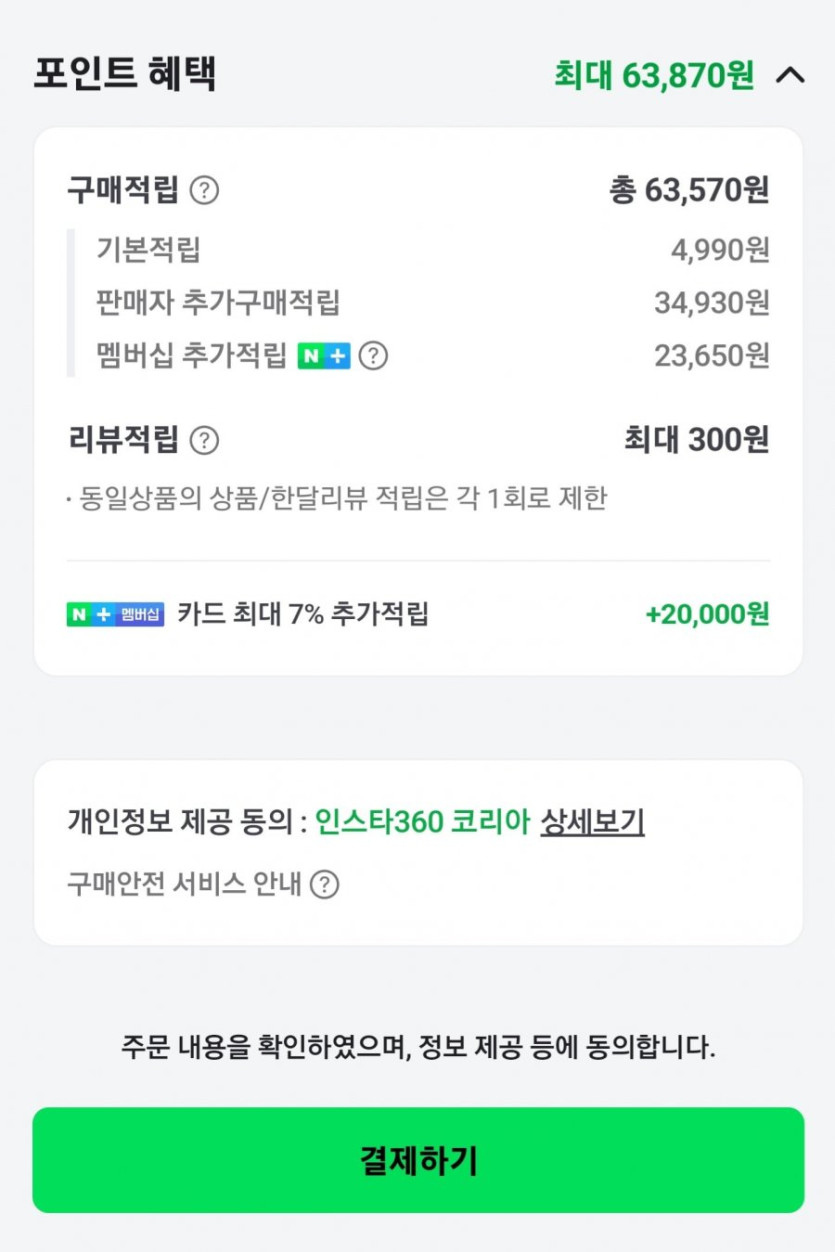The height and width of the screenshot is (1252, 835).
Task: Select the 기본적립 row label
Action: coord(148,249)
